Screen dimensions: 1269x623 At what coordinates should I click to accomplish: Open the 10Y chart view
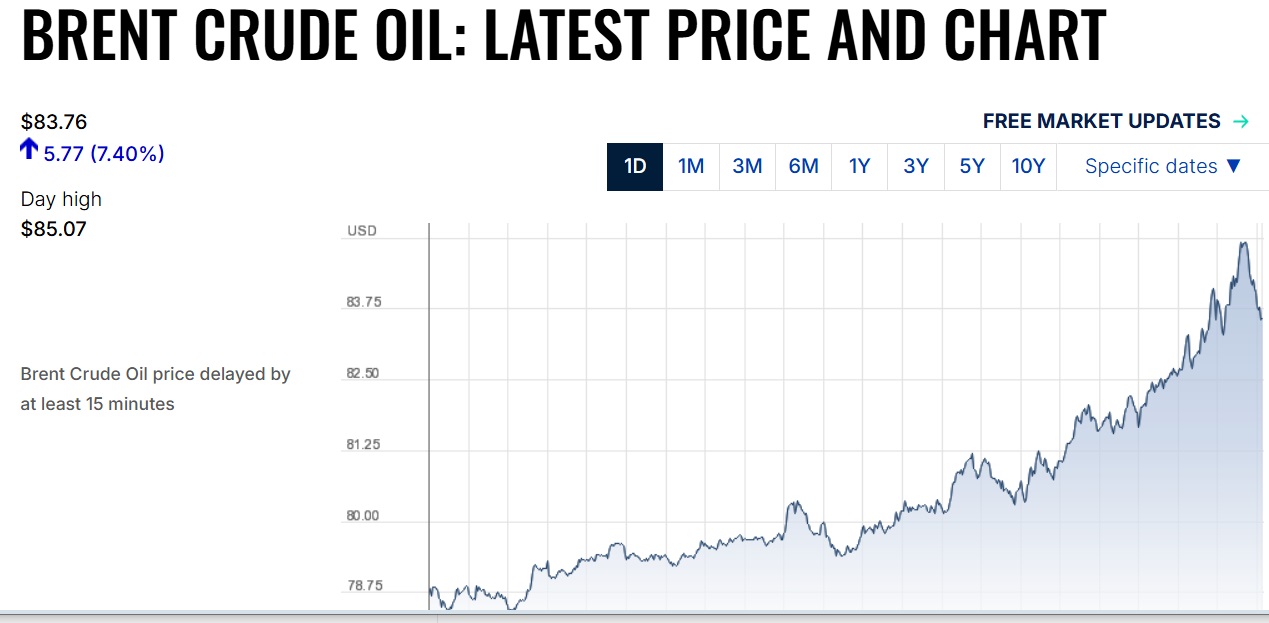click(x=1028, y=166)
